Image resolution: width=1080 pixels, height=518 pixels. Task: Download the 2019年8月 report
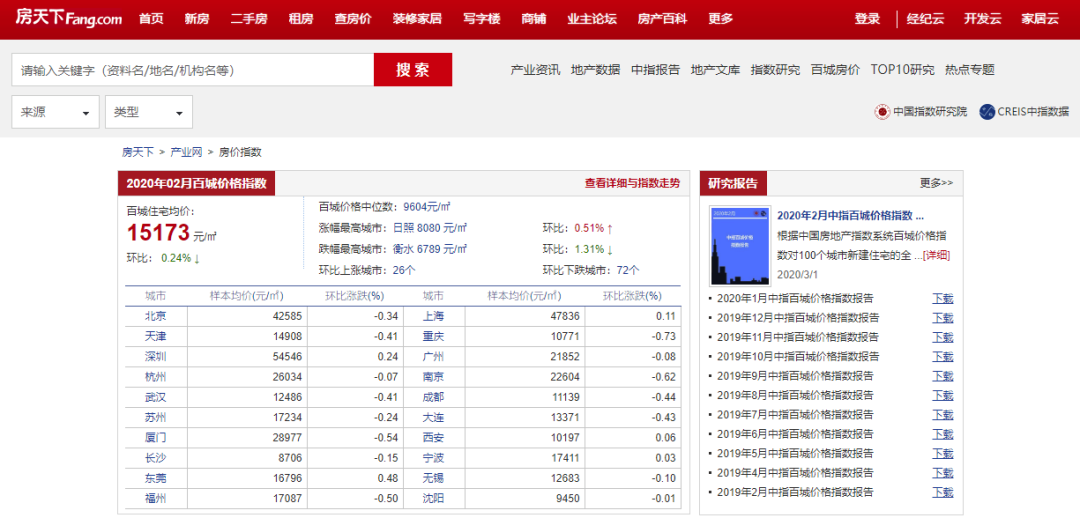(x=943, y=395)
